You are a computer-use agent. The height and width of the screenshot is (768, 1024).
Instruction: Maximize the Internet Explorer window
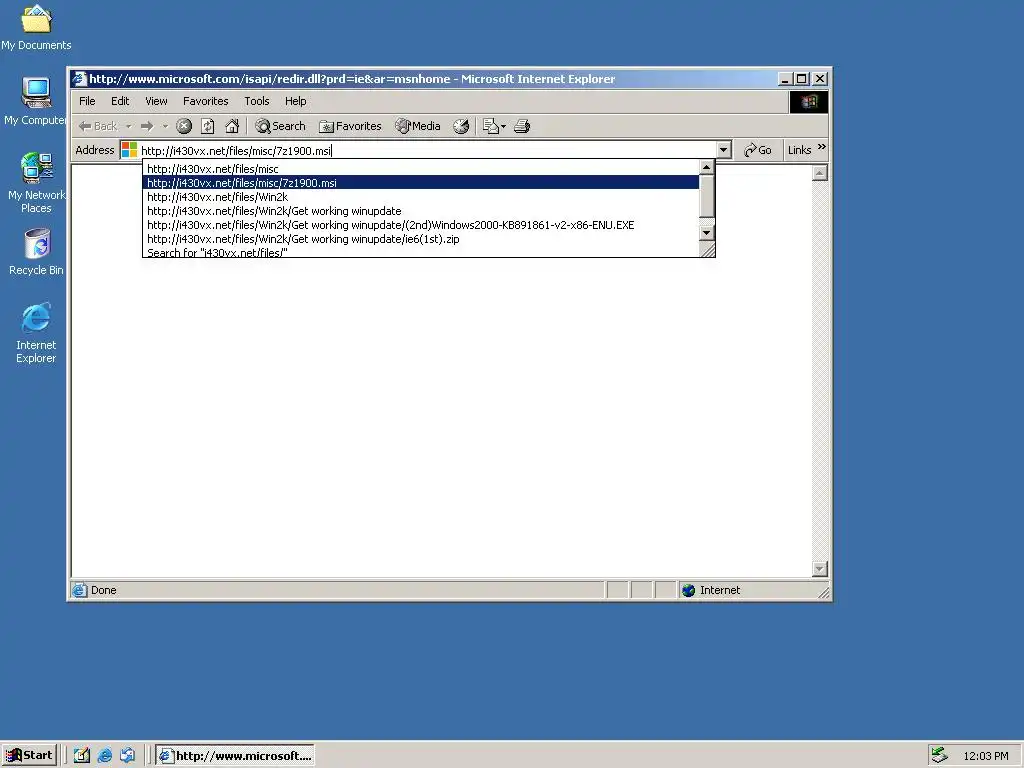tap(802, 79)
